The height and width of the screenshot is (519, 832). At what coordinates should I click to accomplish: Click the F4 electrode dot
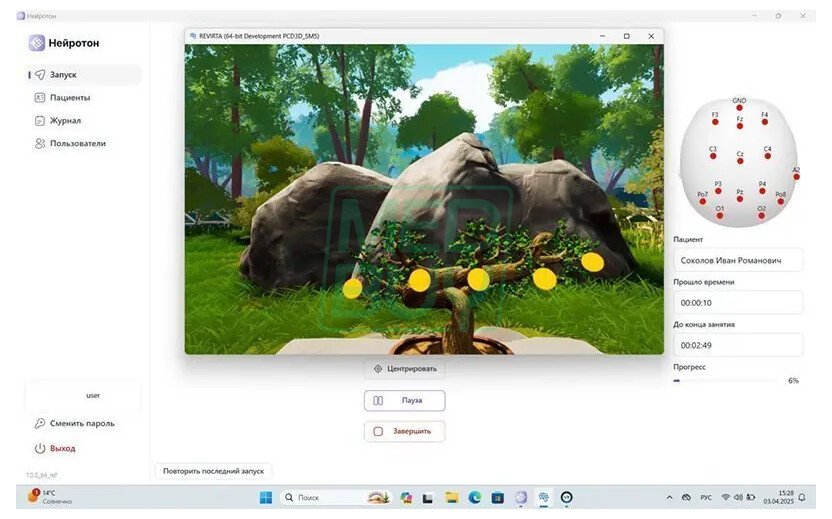765,122
